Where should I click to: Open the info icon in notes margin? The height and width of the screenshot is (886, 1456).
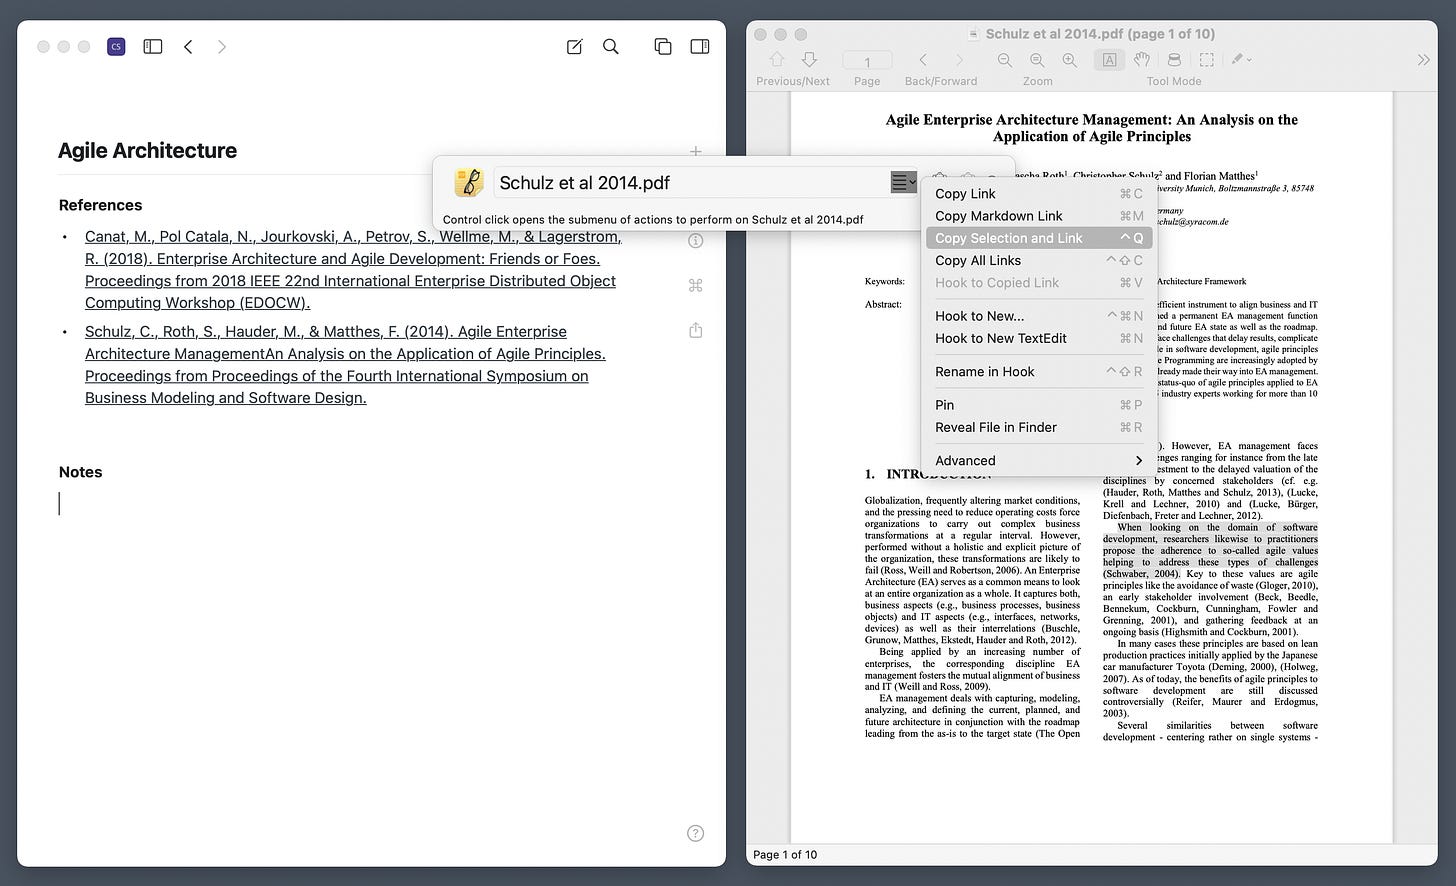point(696,241)
